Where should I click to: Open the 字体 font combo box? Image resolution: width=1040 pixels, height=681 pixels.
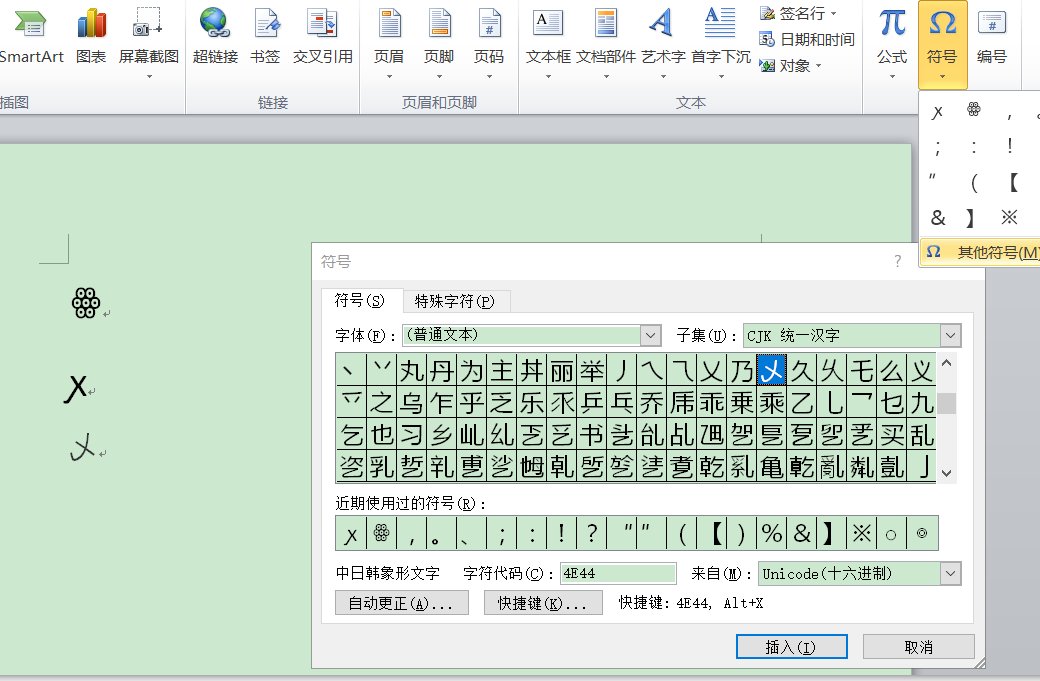(532, 336)
